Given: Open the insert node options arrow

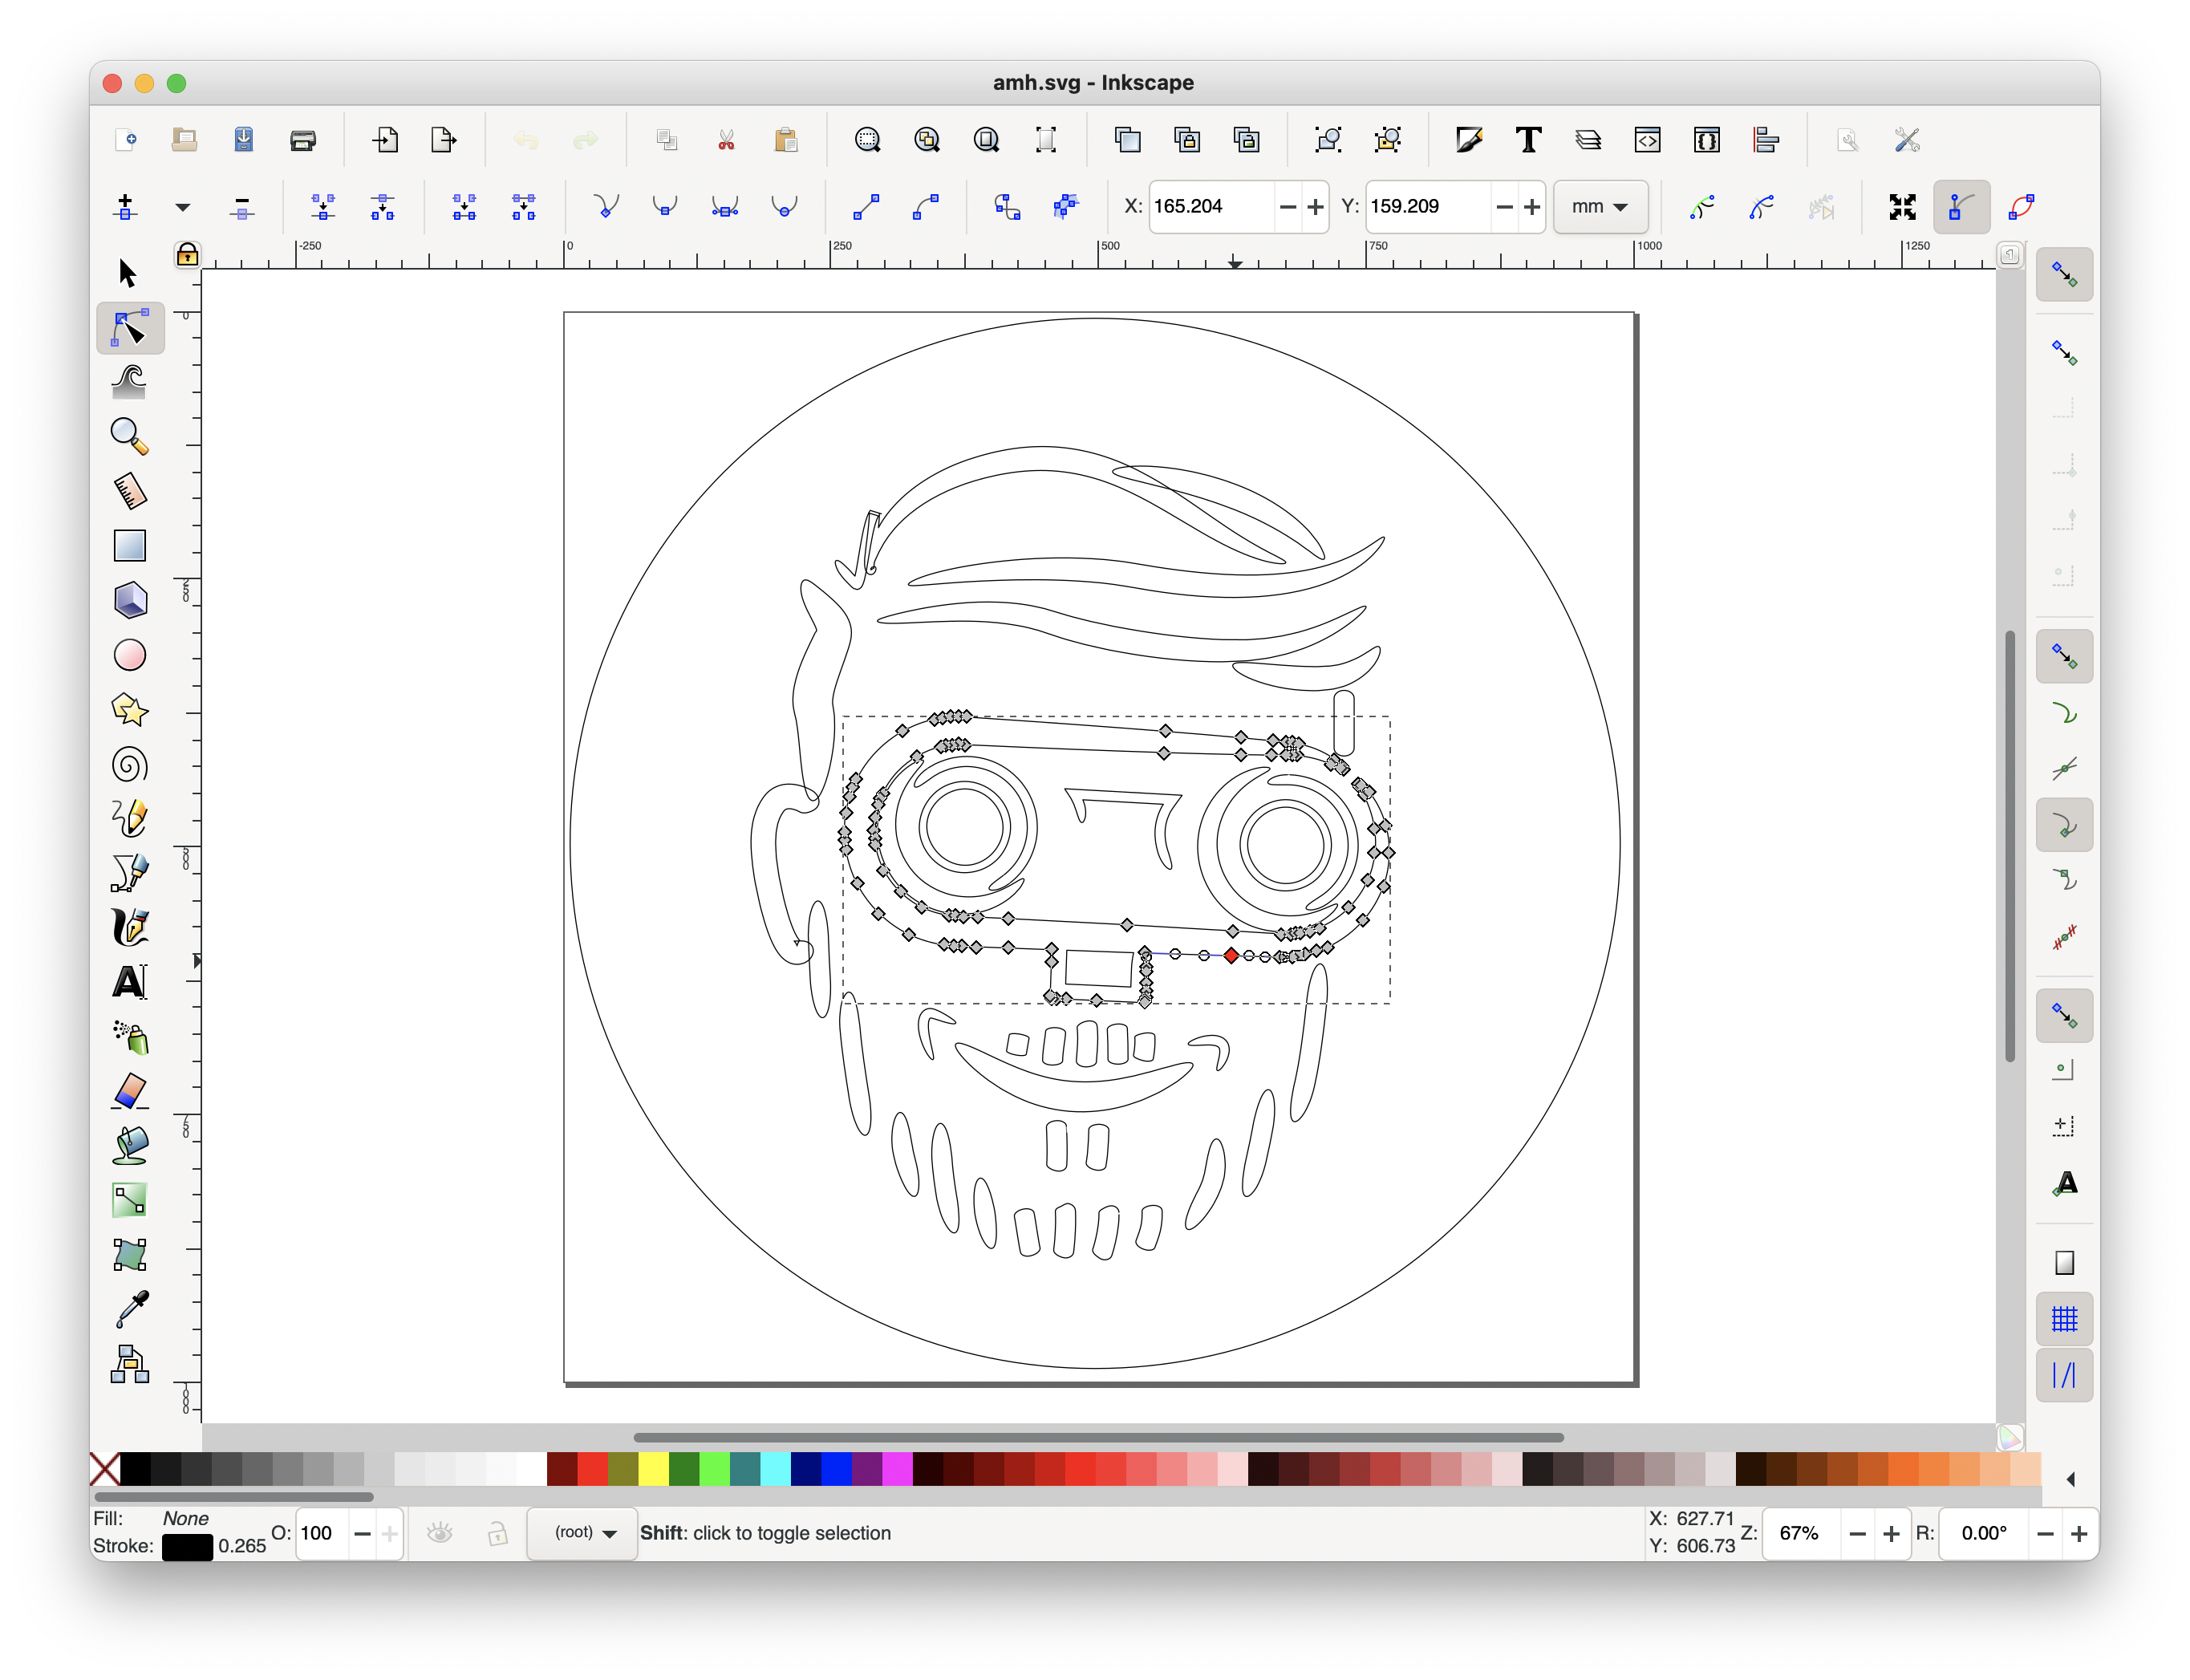Looking at the screenshot, I should click(182, 207).
